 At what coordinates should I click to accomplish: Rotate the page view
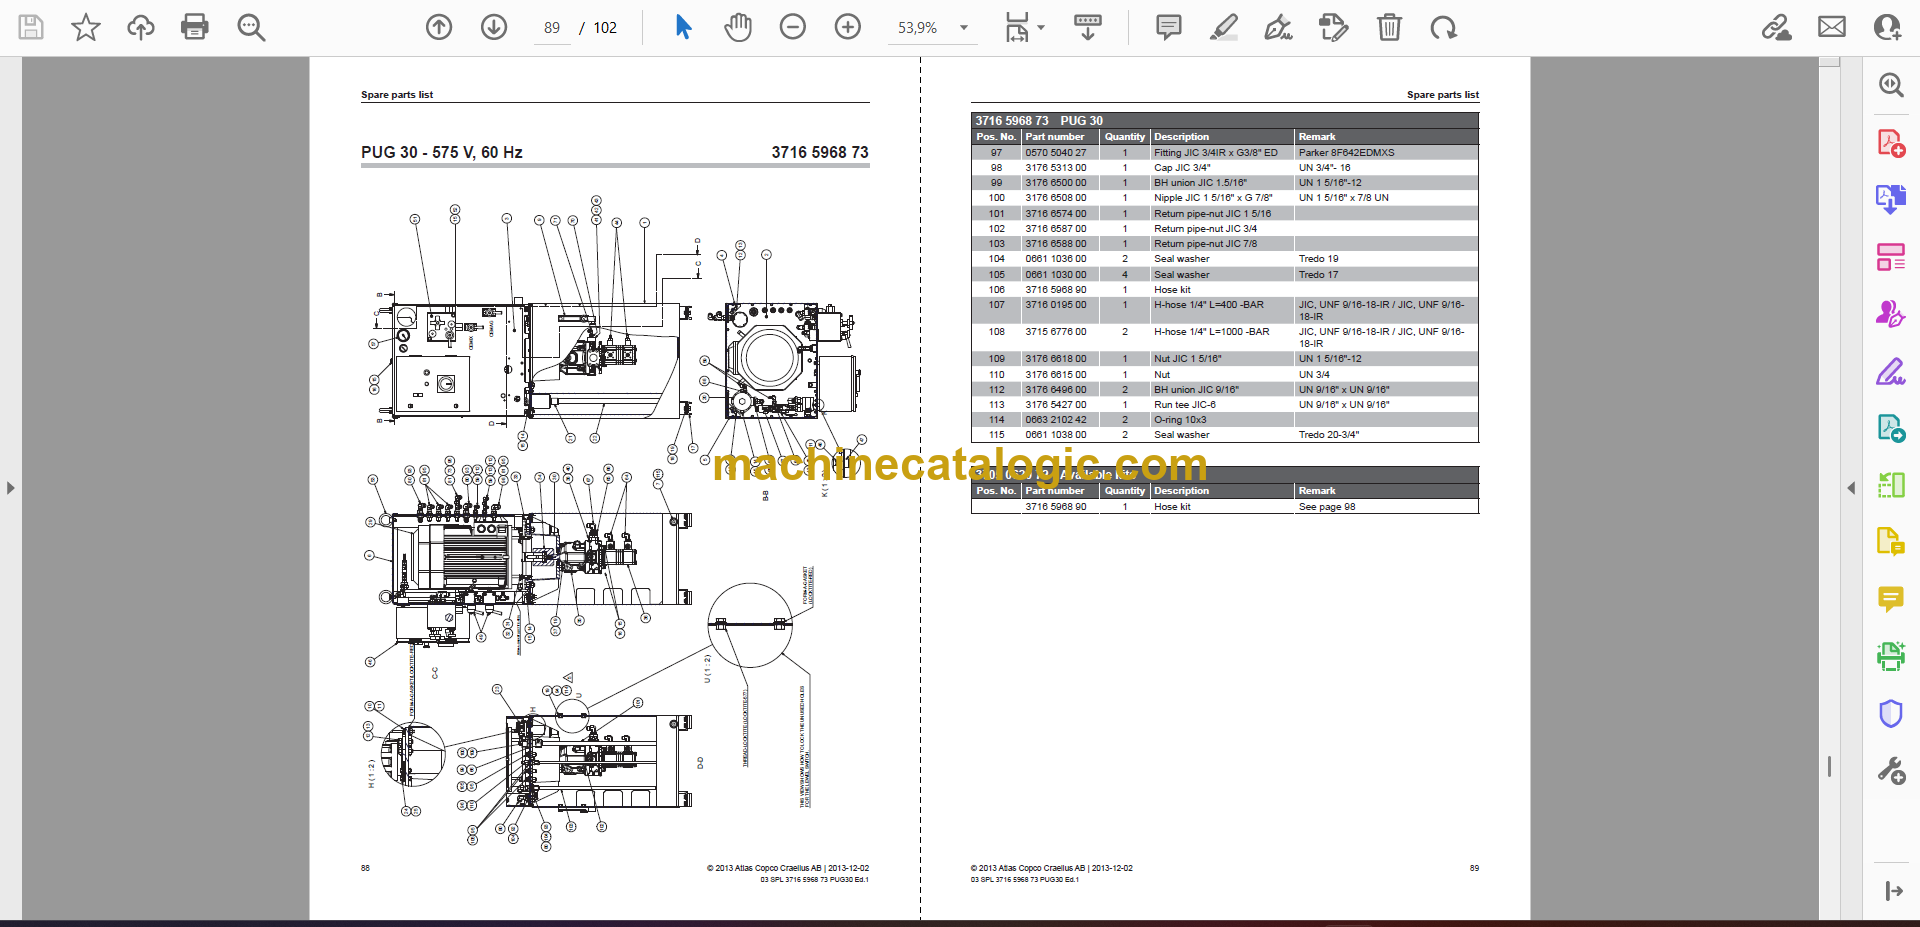click(1443, 27)
